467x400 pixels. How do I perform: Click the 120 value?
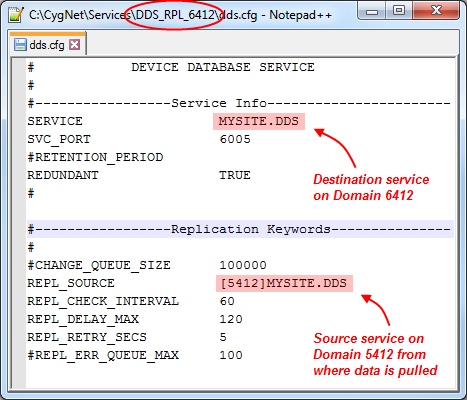click(x=231, y=319)
